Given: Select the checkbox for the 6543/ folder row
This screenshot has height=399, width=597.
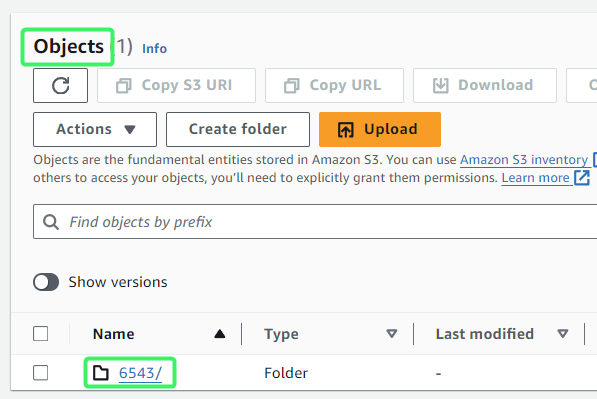Looking at the screenshot, I should click(40, 373).
